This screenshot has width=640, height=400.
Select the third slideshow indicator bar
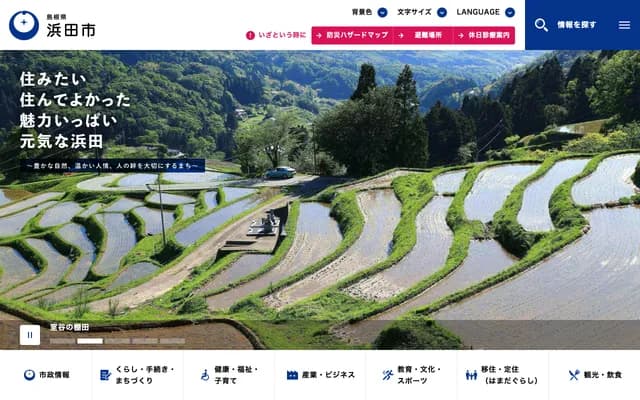click(x=118, y=341)
